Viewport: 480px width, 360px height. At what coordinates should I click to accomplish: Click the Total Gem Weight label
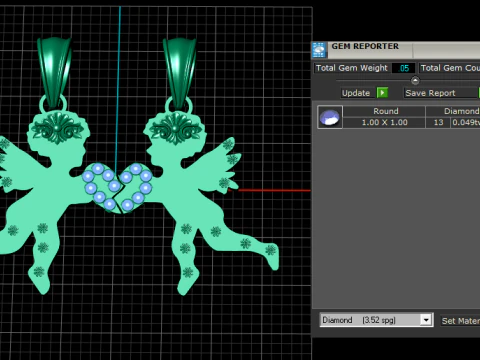[x=352, y=68]
